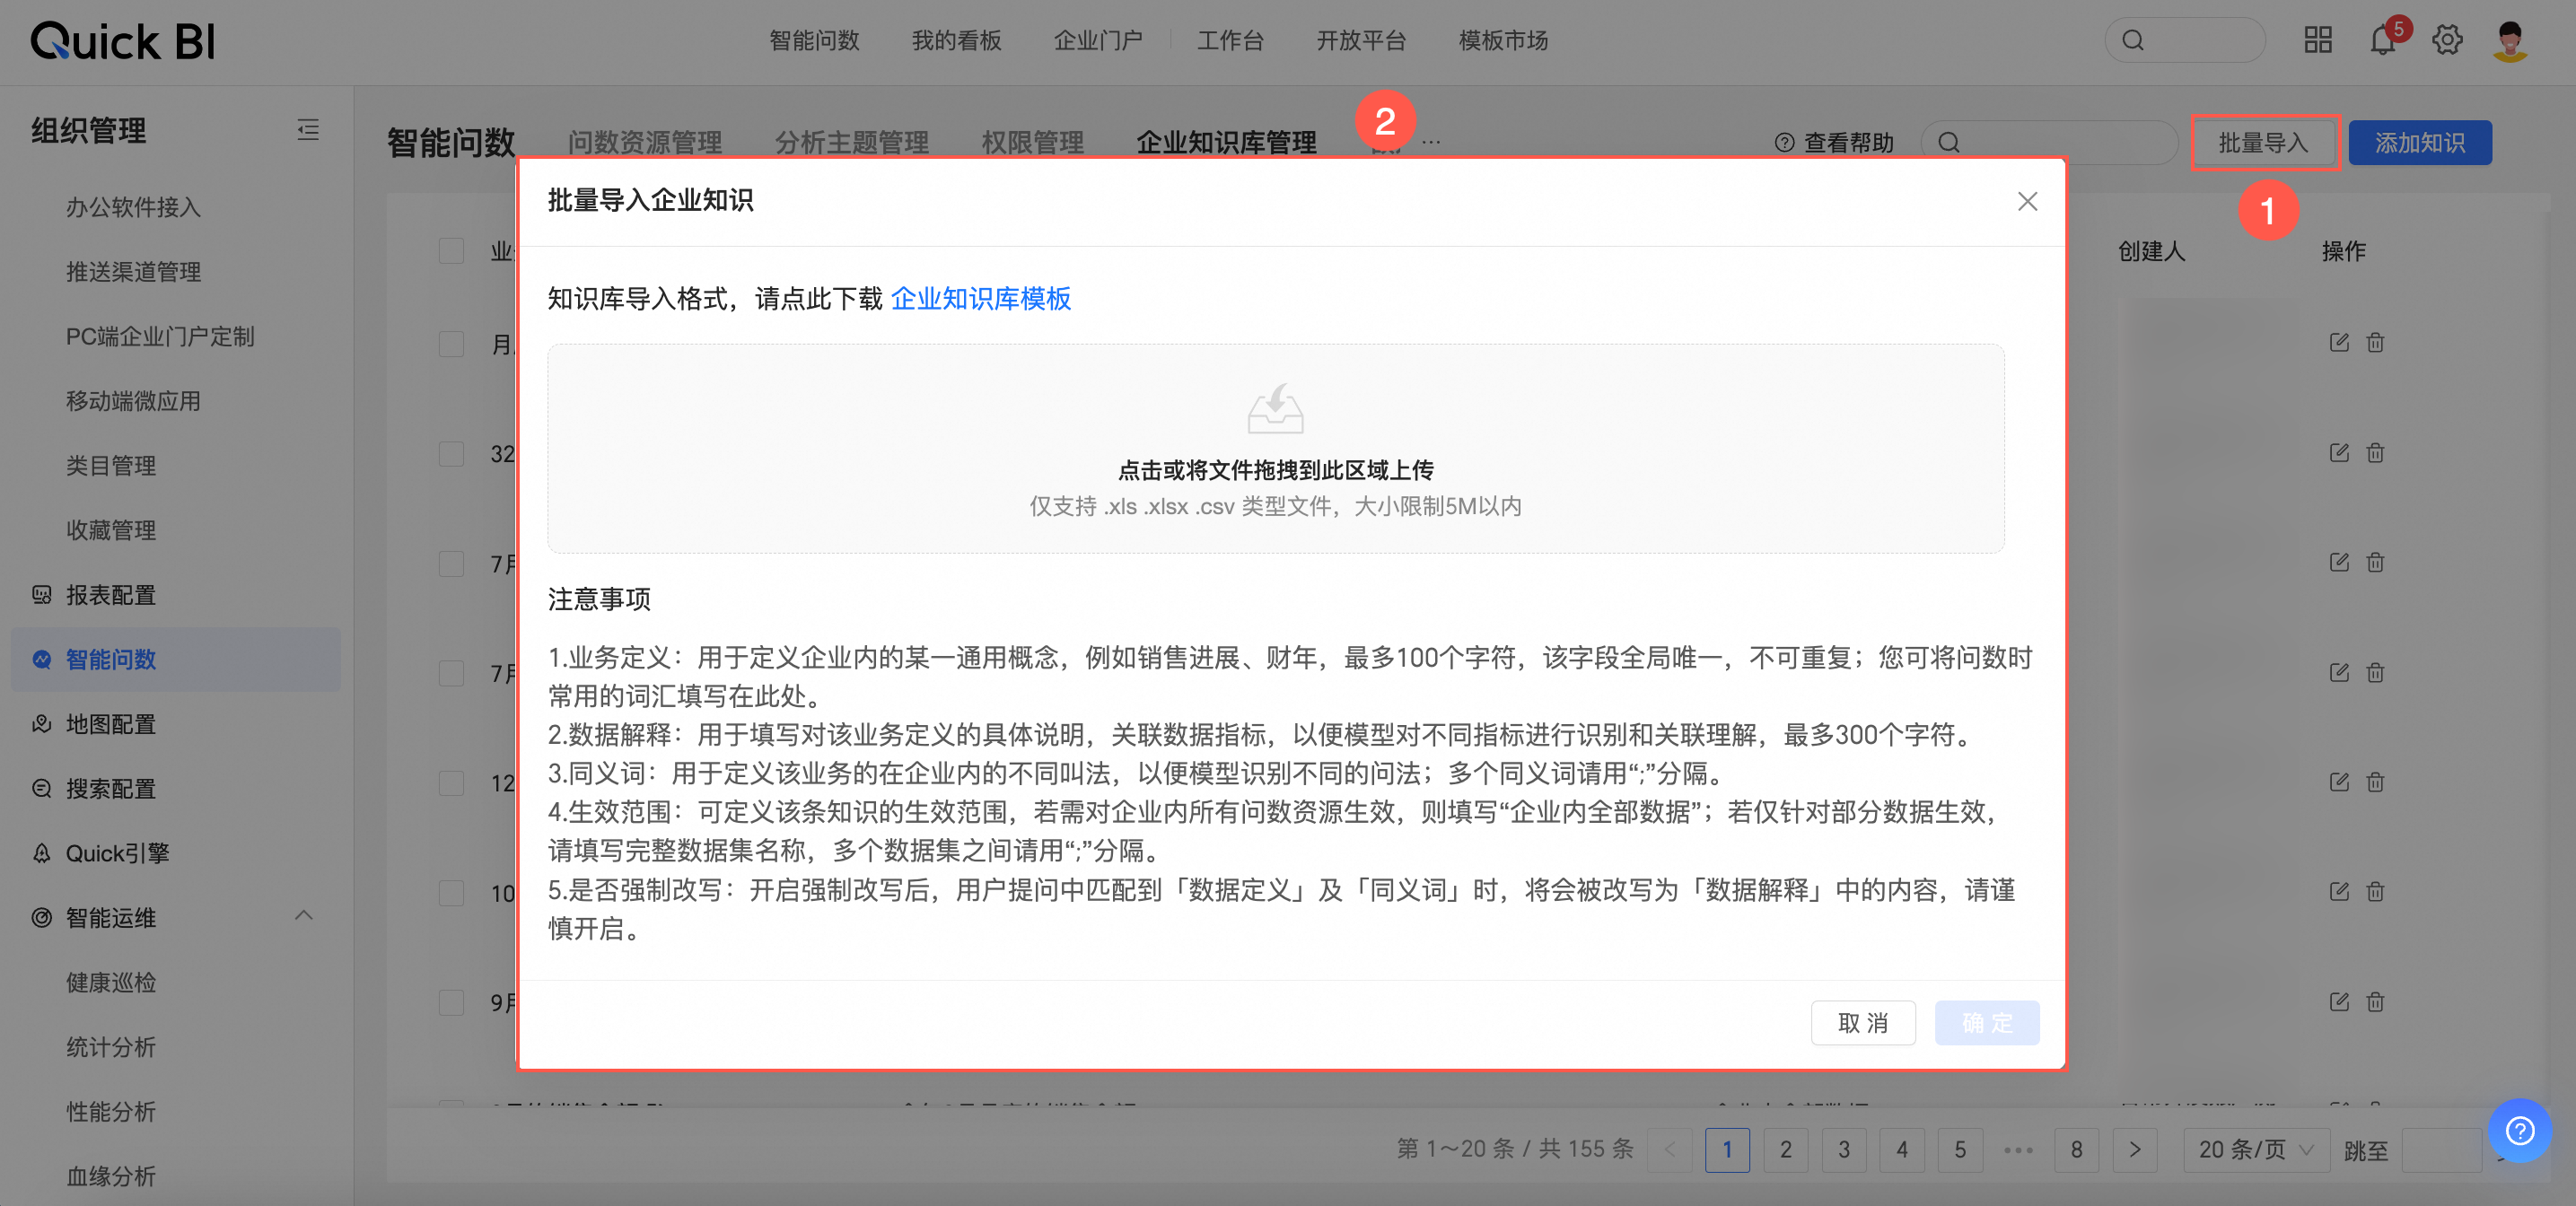Open 模板市场 in top navigation

(1503, 41)
